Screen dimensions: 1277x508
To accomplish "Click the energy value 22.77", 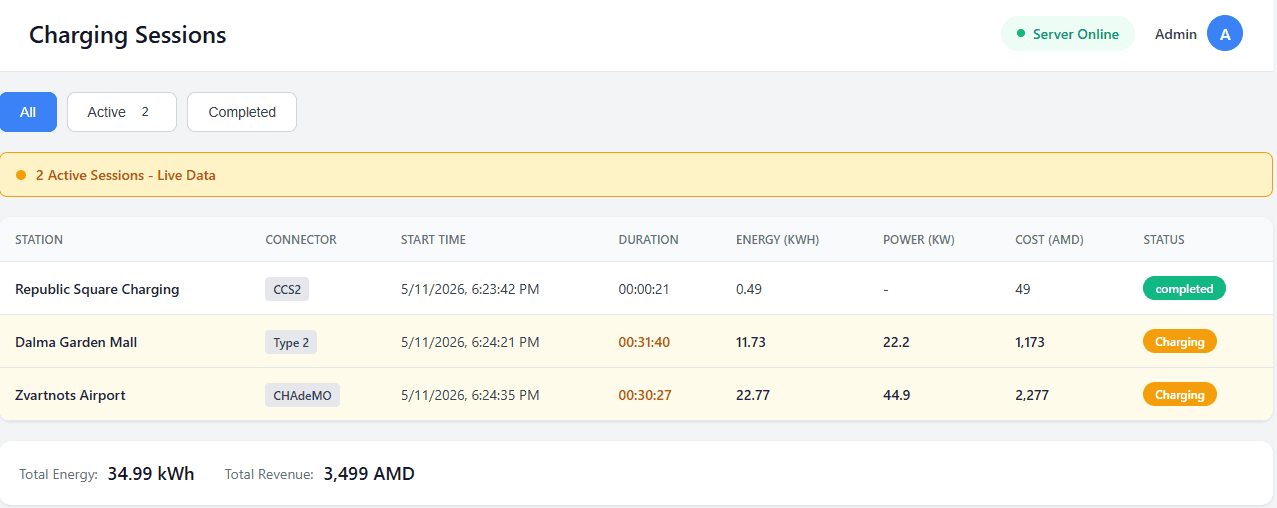I will click(753, 395).
